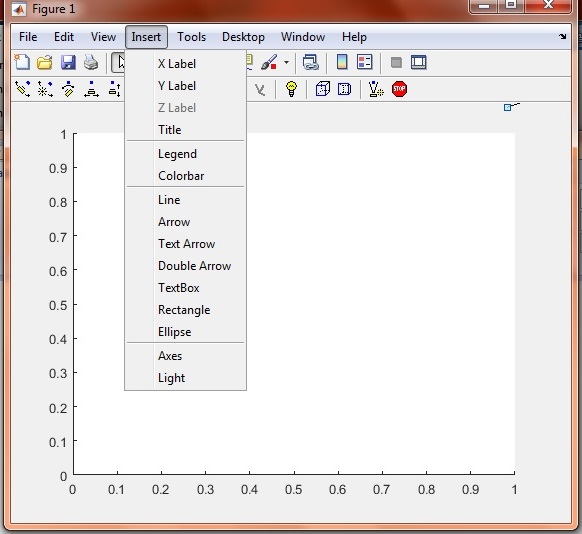Screen dimensions: 582x534
Task: Open the Tools menu
Action: [191, 37]
